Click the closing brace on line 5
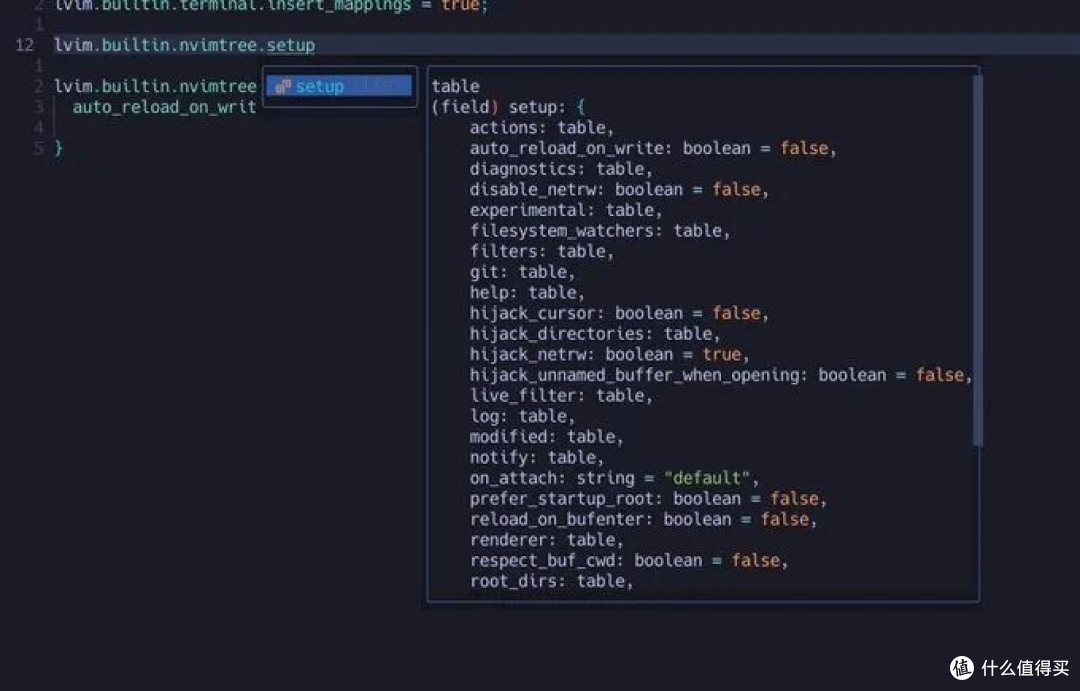The image size is (1080, 691). pyautogui.click(x=59, y=147)
